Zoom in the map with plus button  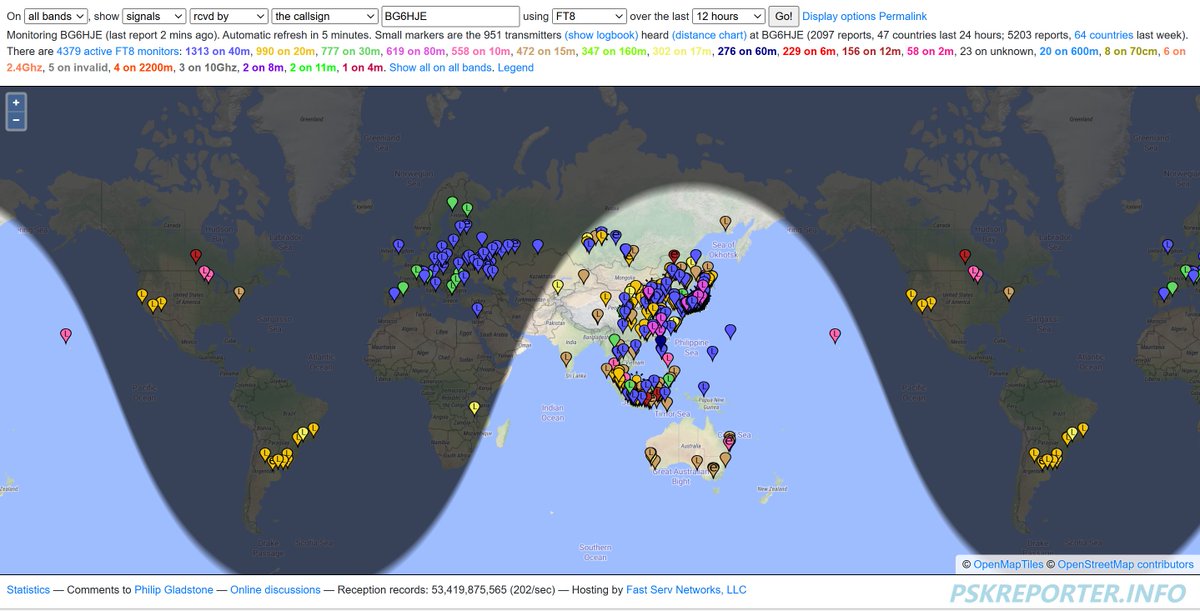pos(15,102)
